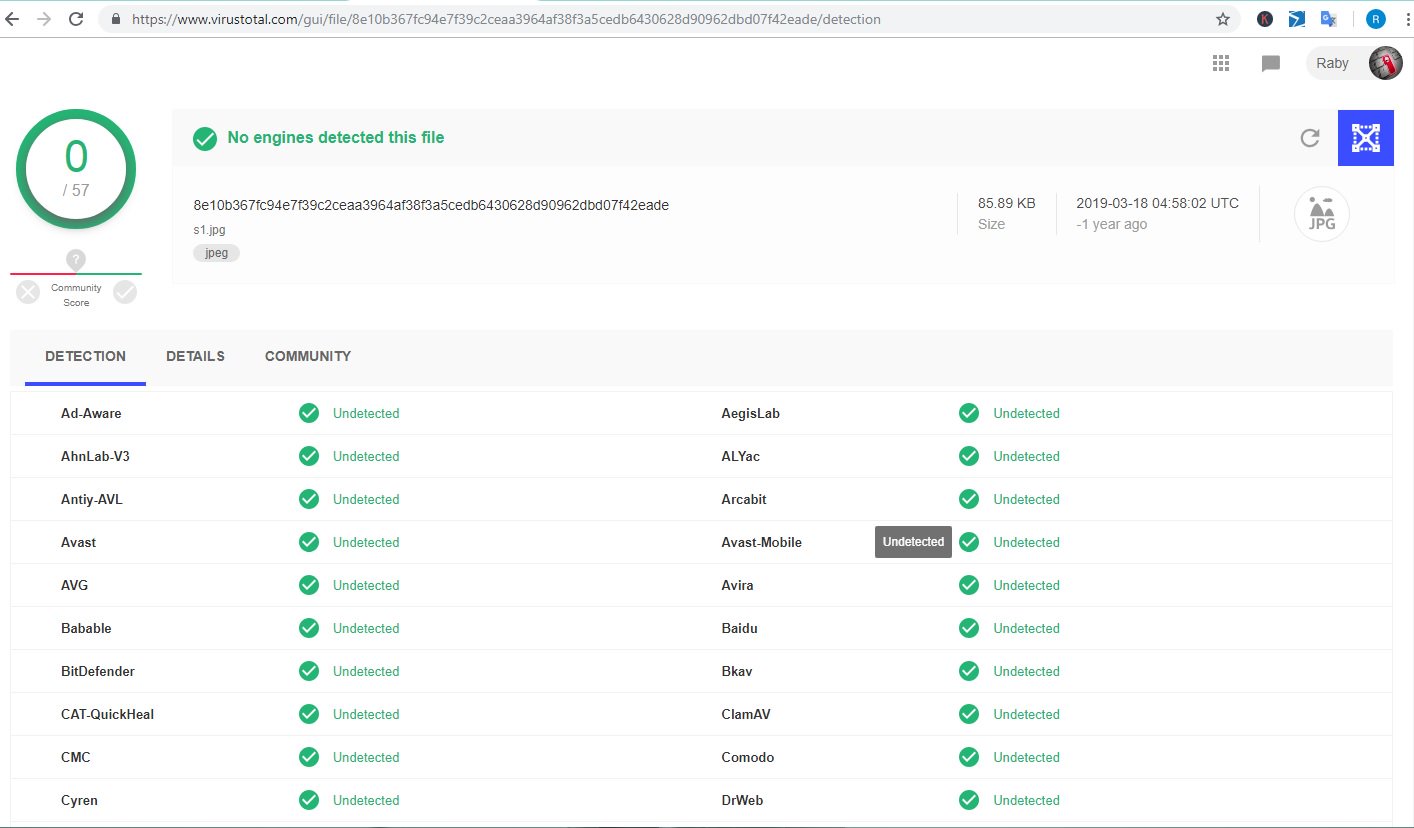Viewport: 1414px width, 828px height.
Task: Click the 85.89 KB size value
Action: (1007, 203)
